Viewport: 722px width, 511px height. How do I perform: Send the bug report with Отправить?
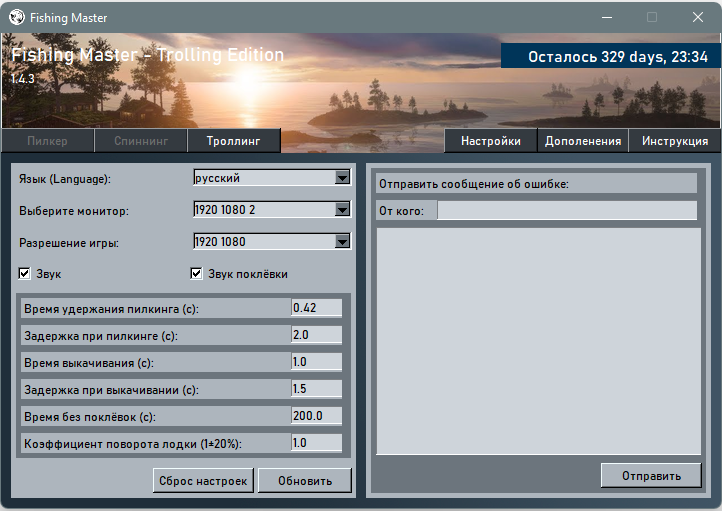(x=651, y=475)
